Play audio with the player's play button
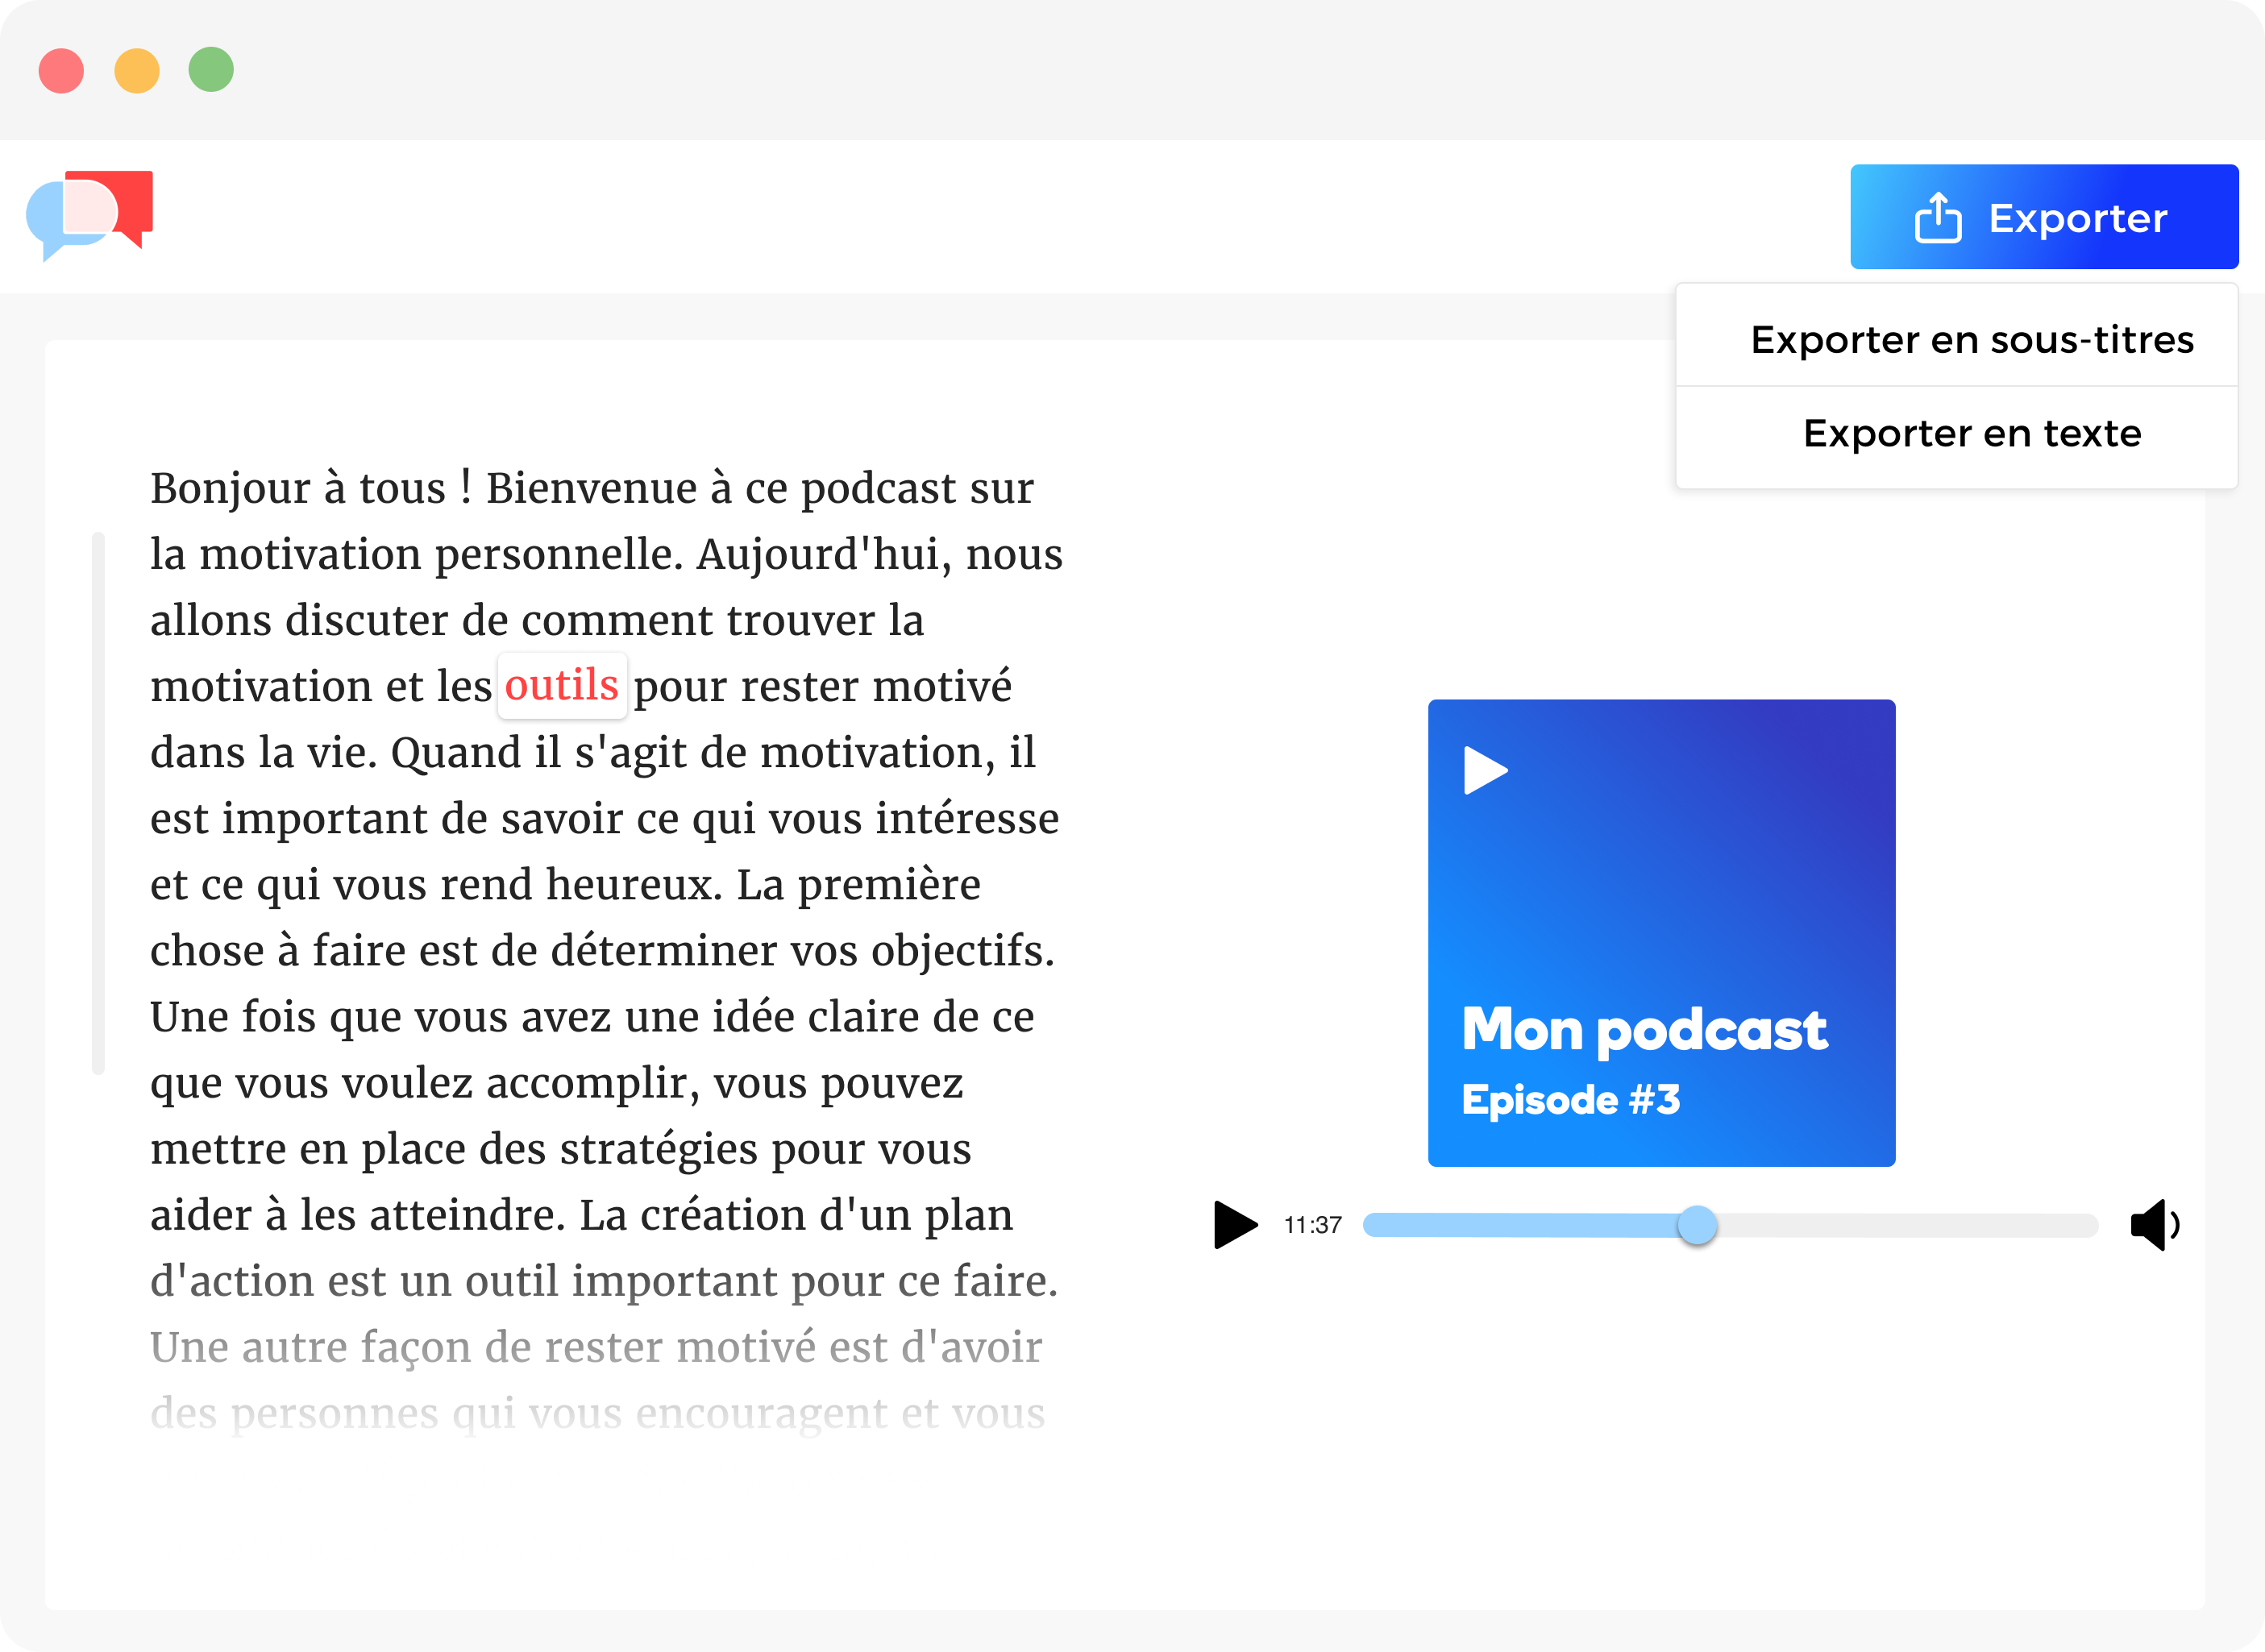This screenshot has height=1652, width=2265. (1235, 1225)
